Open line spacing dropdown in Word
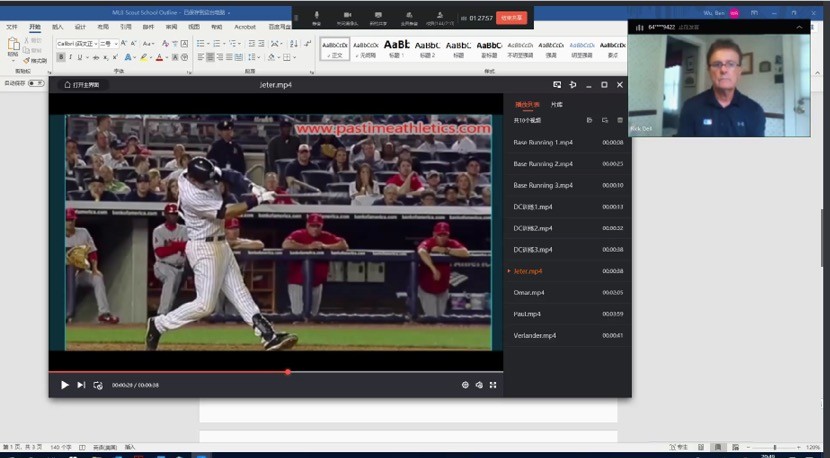830x458 pixels. (252, 57)
